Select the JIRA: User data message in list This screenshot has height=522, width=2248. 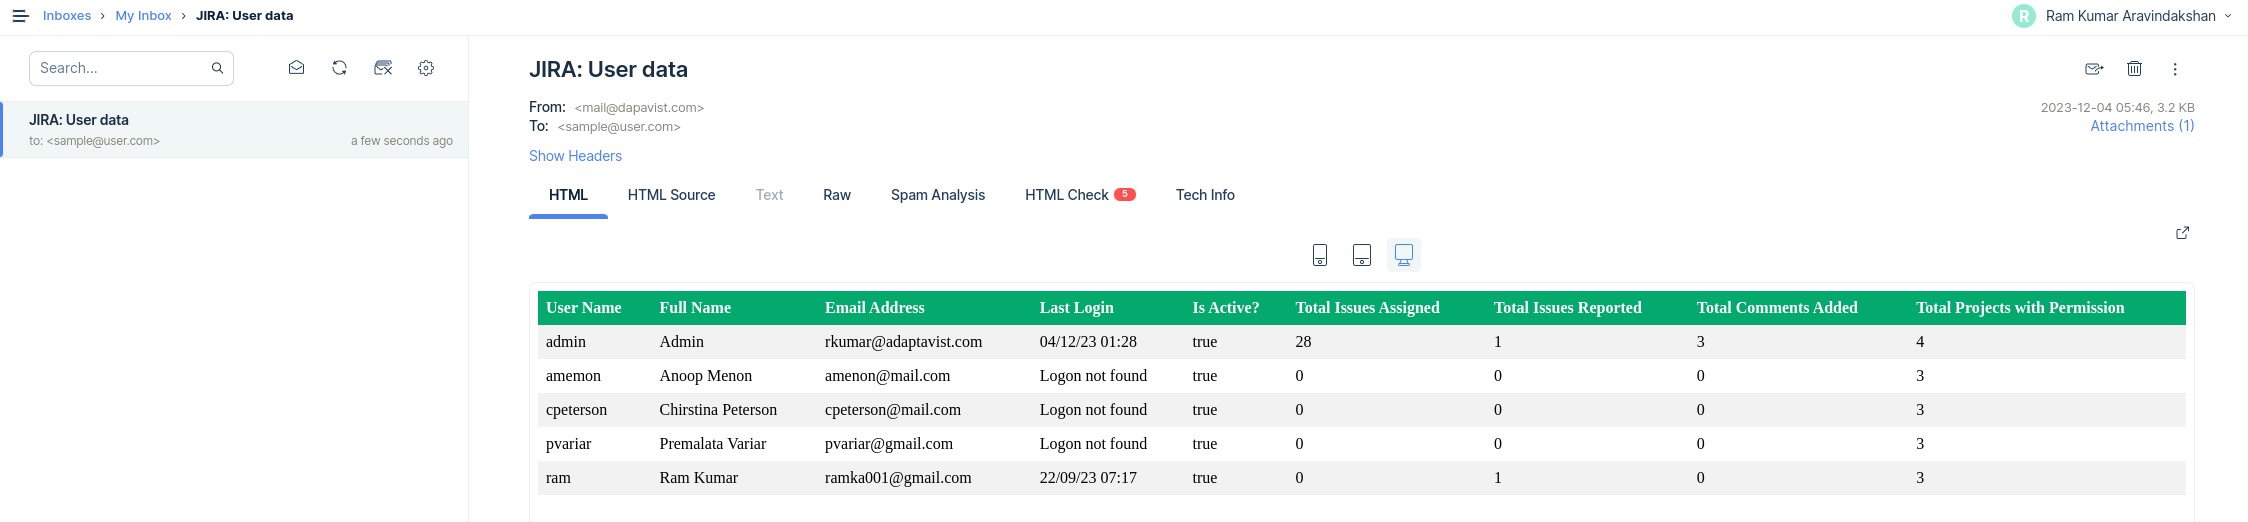[x=234, y=129]
